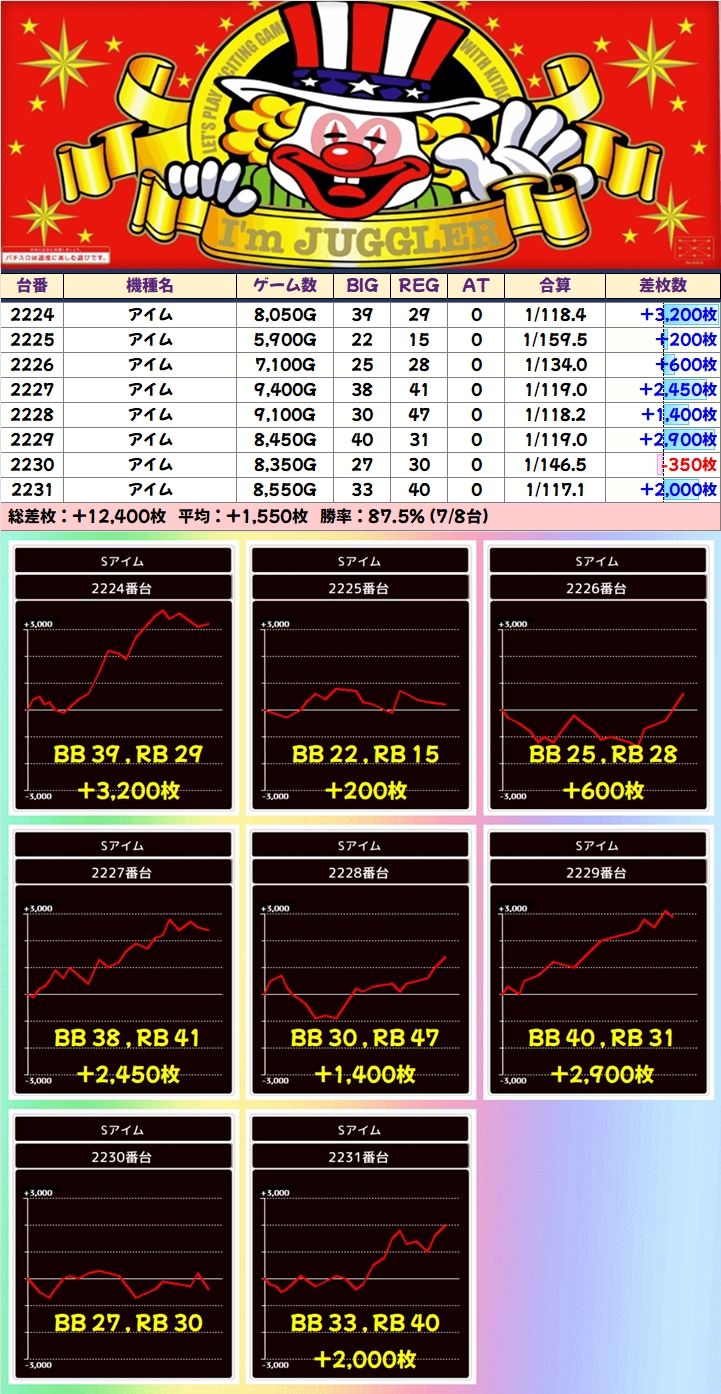This screenshot has height=1394, width=721.
Task: Select the 合算 column header
Action: pyautogui.click(x=555, y=285)
